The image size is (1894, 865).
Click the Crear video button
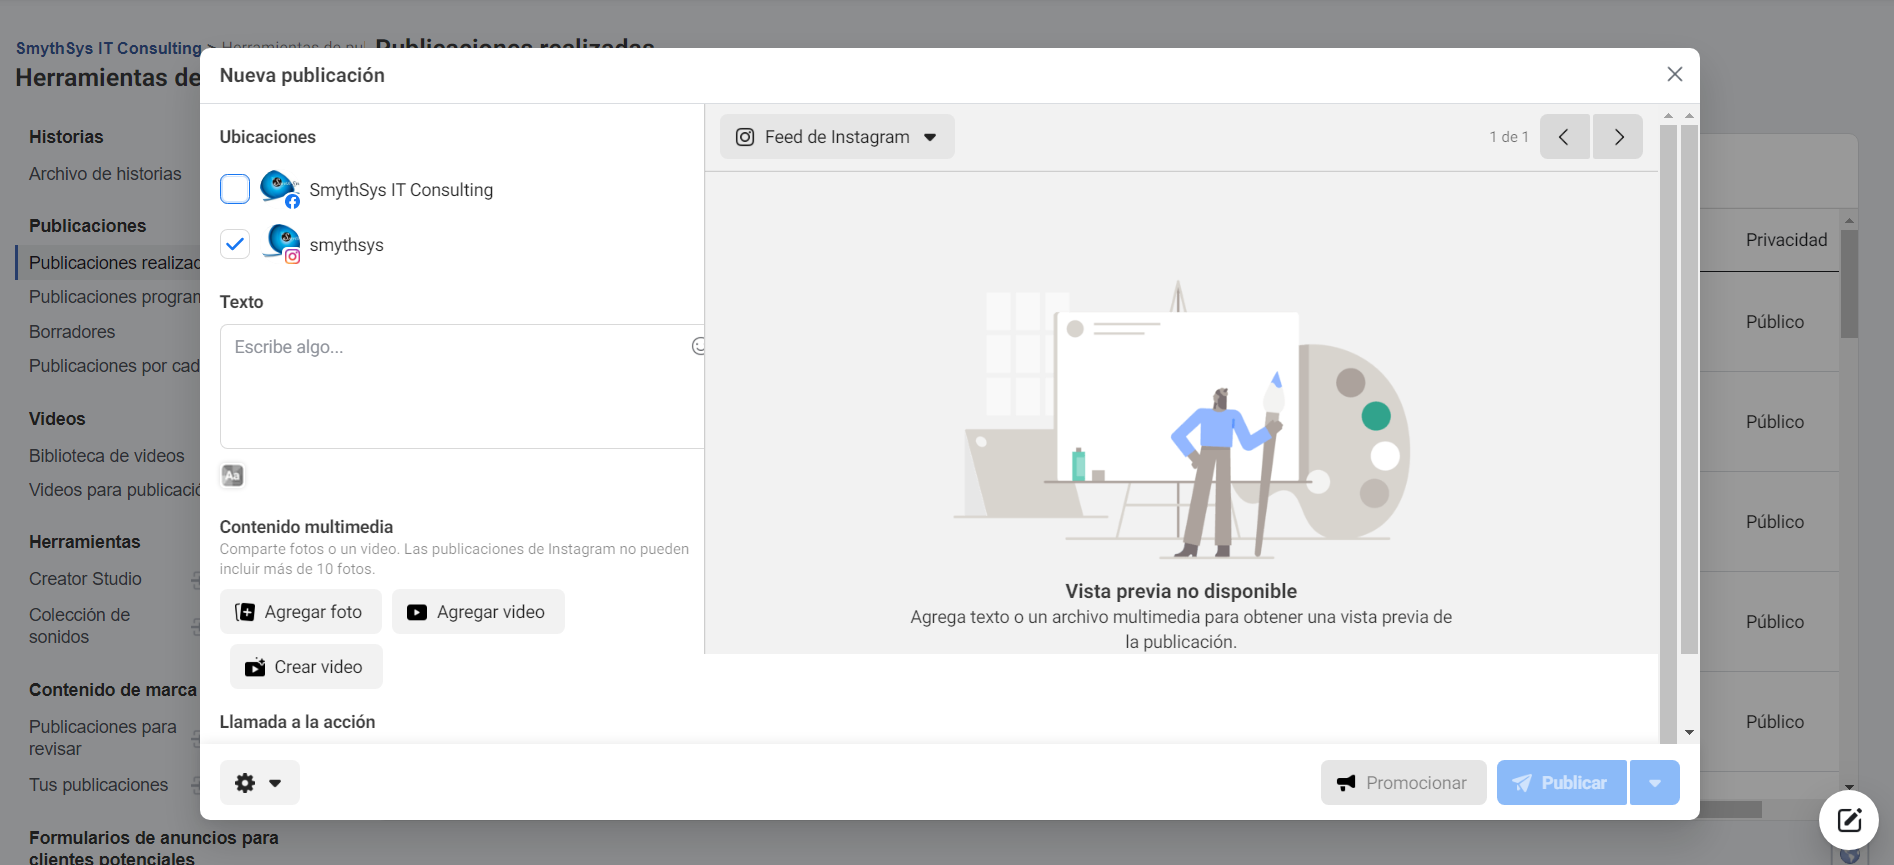(306, 667)
